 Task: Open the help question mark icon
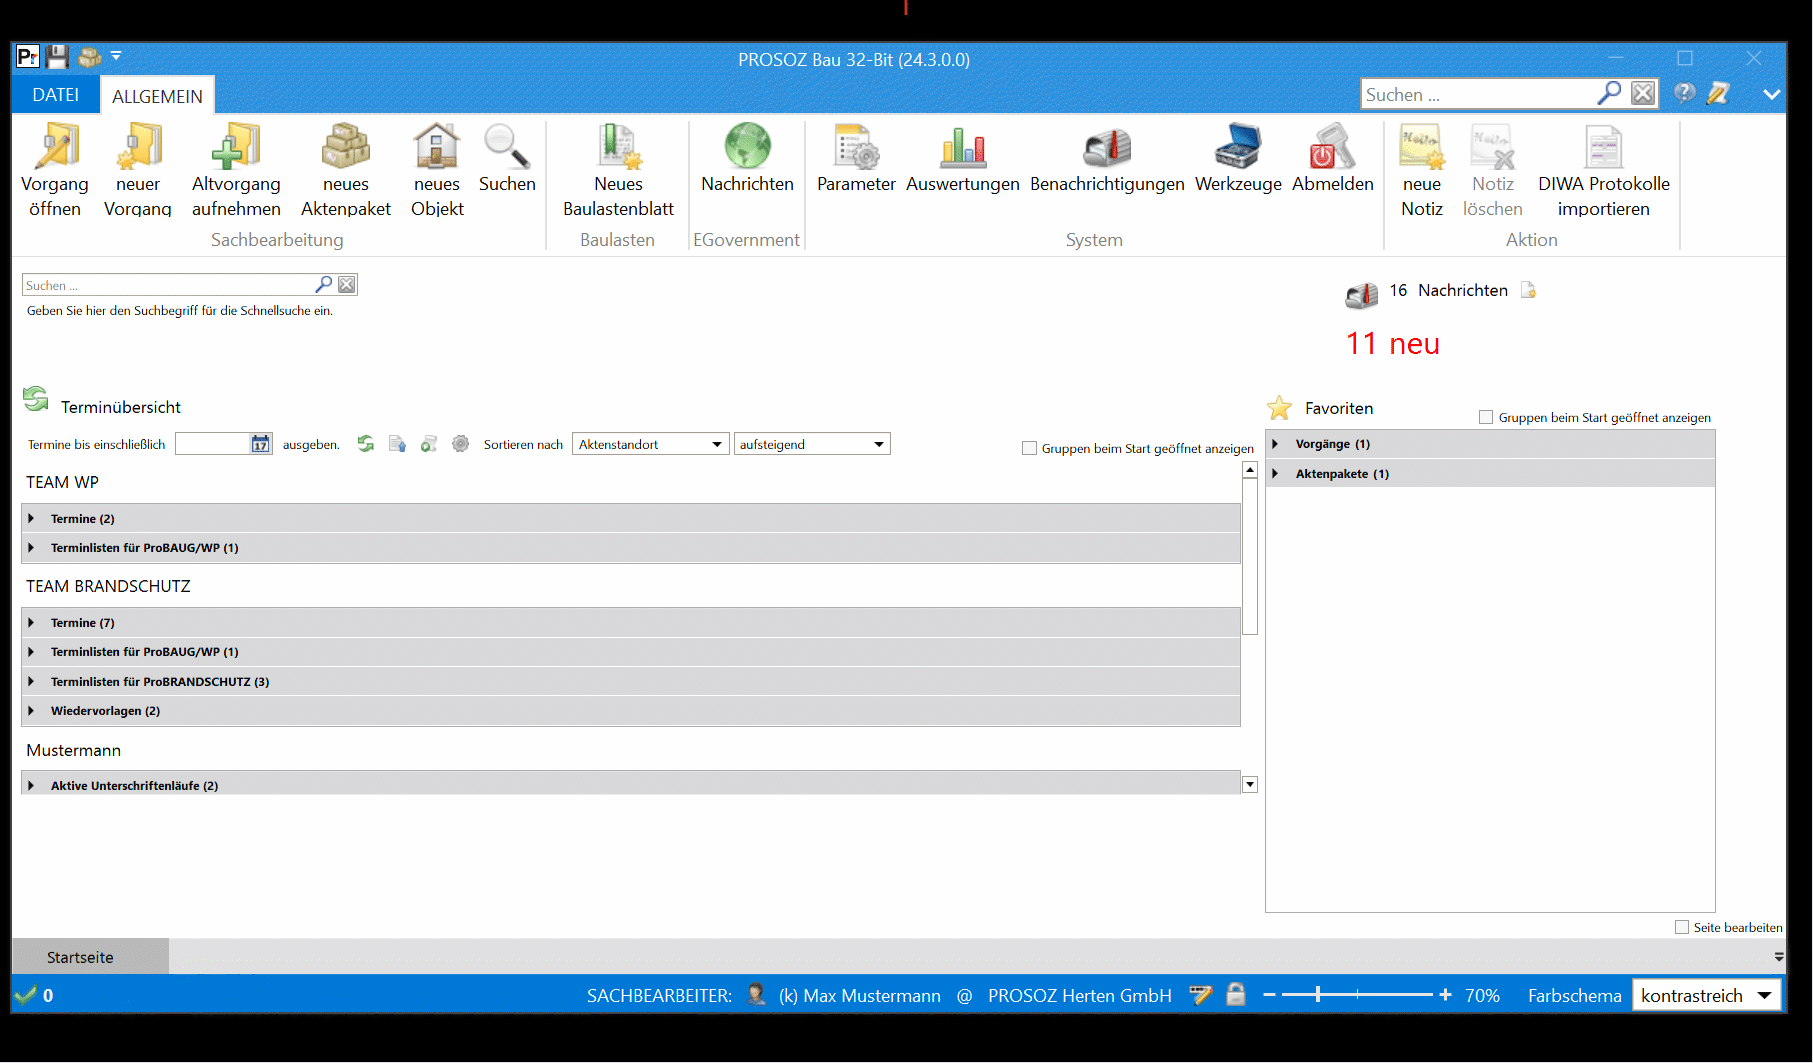click(1685, 93)
